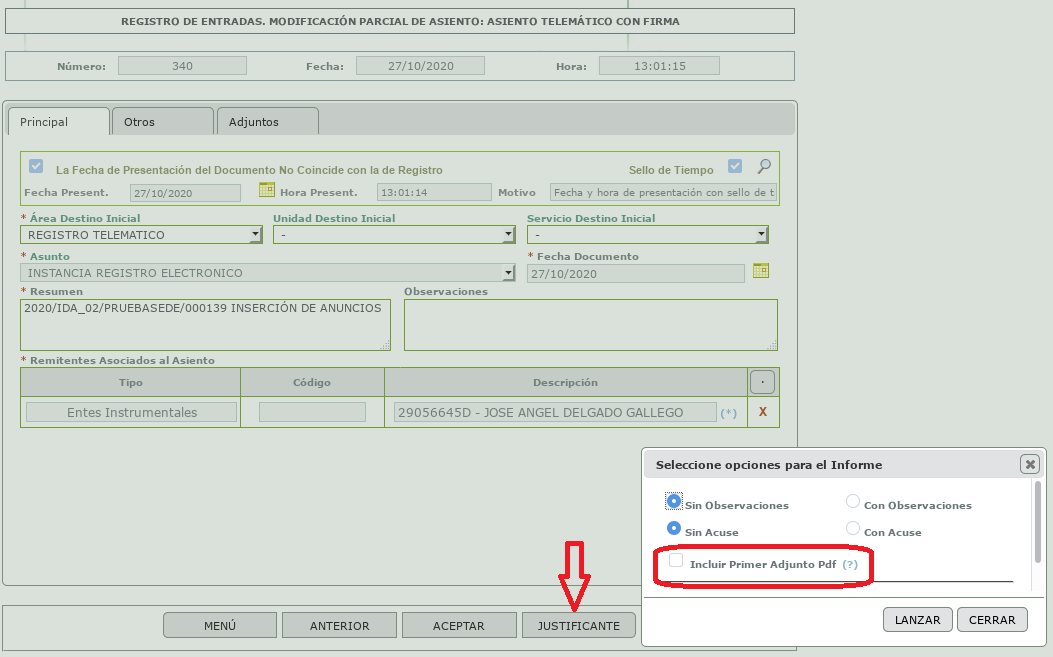Click the ANTERIOR button

[x=339, y=625]
